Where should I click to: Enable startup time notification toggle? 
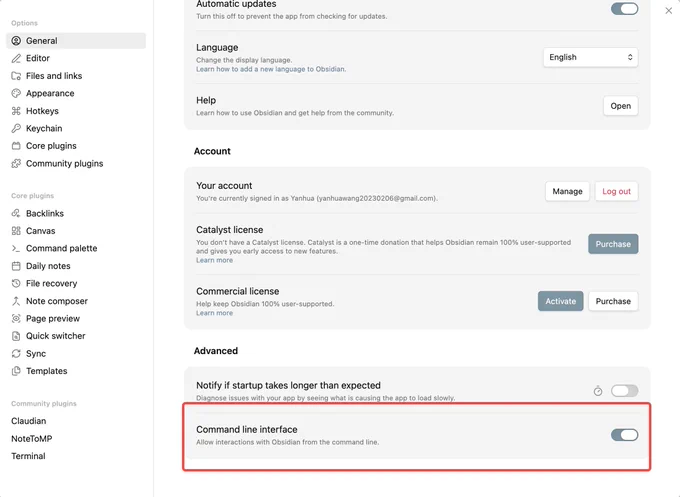[624, 391]
